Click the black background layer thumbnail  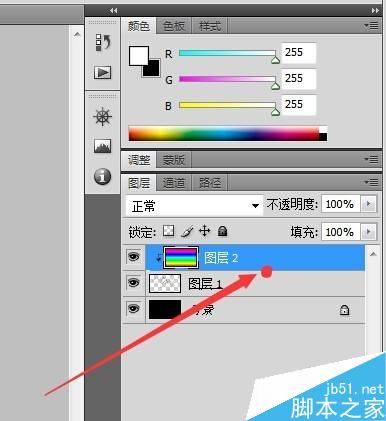[165, 310]
